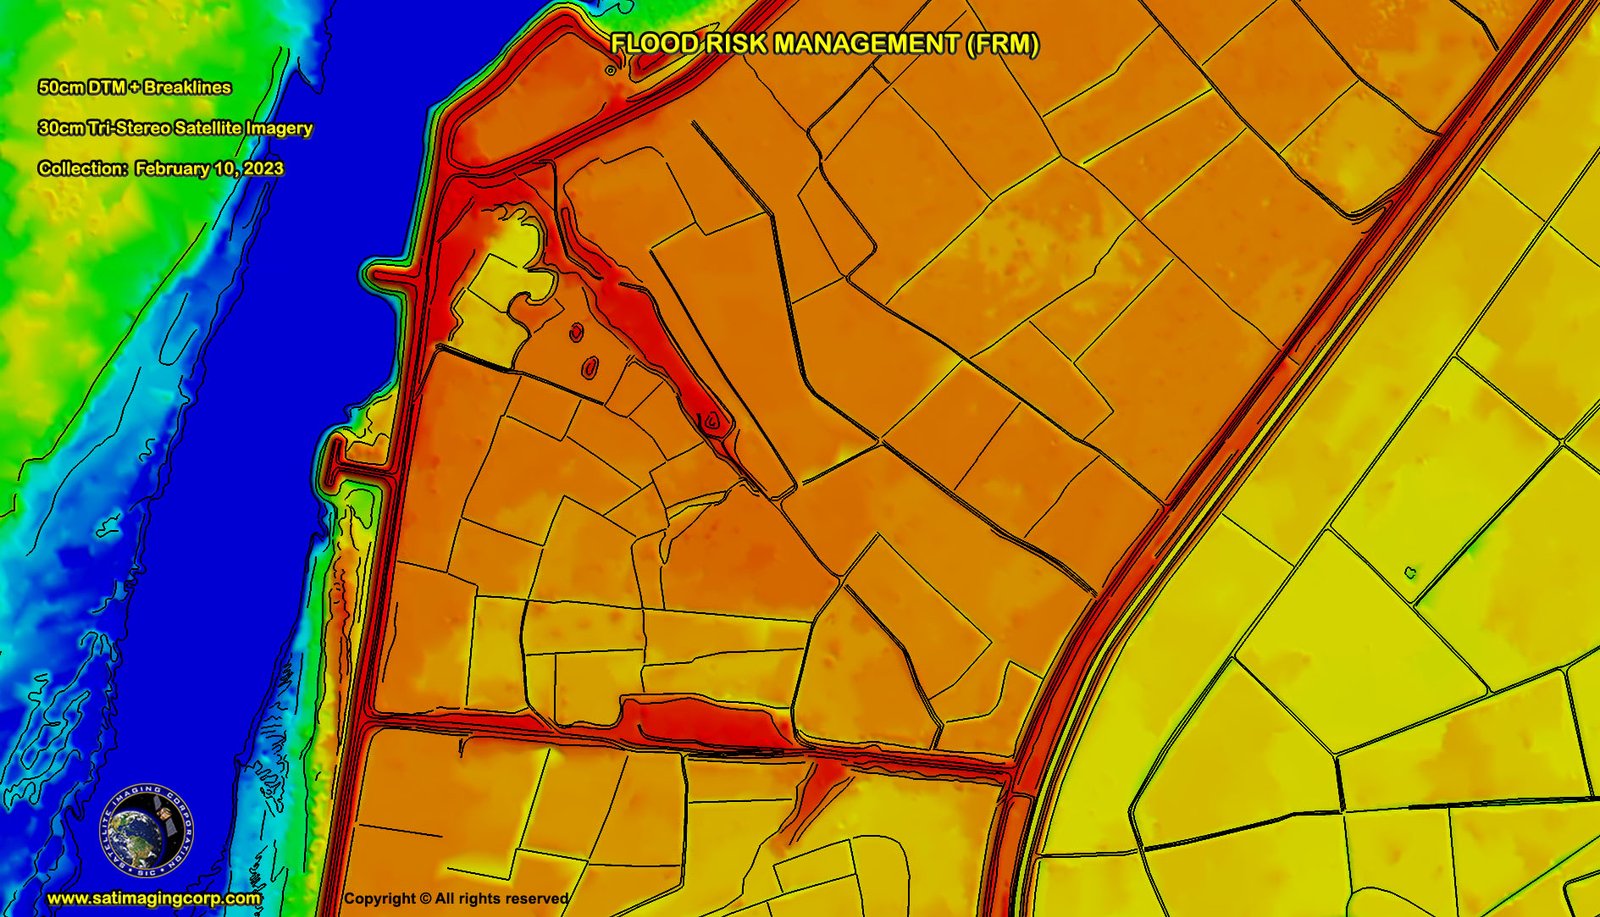Select the 30cm Tri-Stereo Satellite Imagery label

click(175, 128)
